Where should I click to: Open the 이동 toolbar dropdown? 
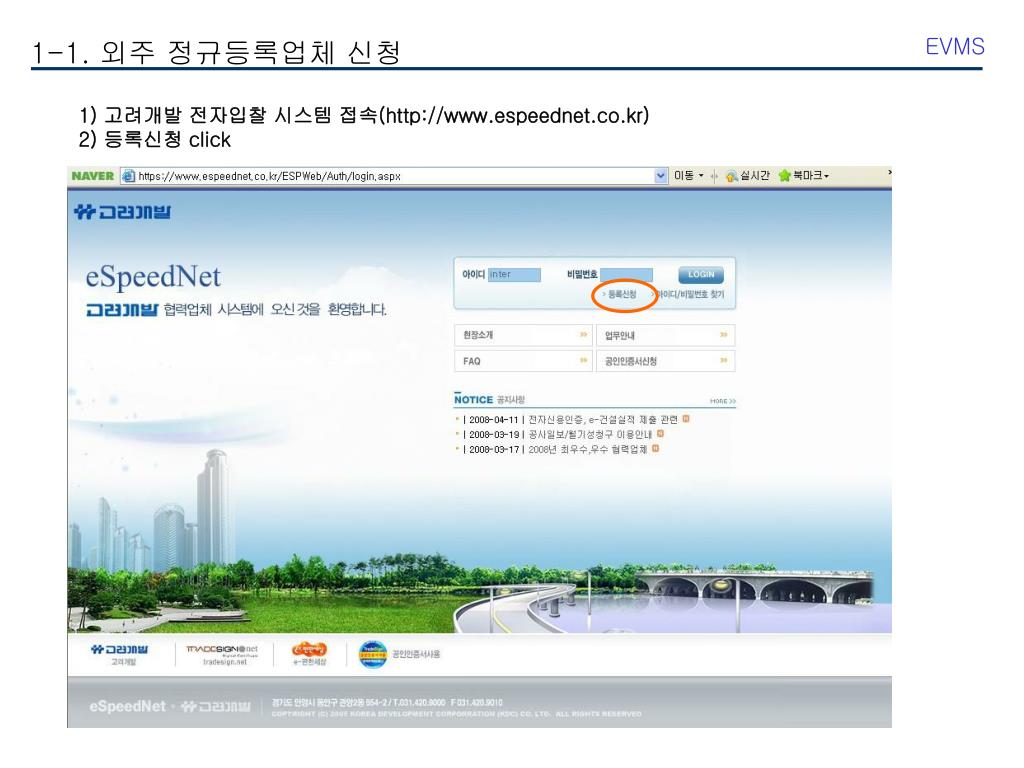688,176
